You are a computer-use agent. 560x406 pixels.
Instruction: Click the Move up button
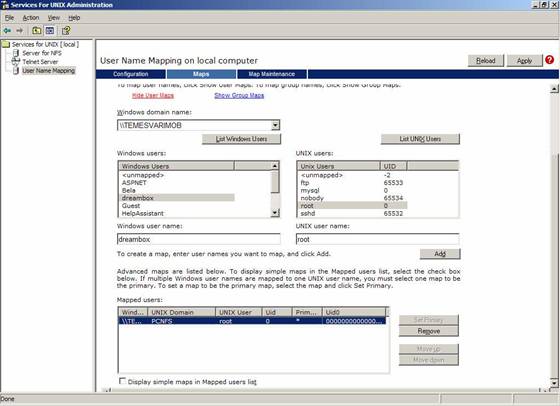[x=429, y=349]
